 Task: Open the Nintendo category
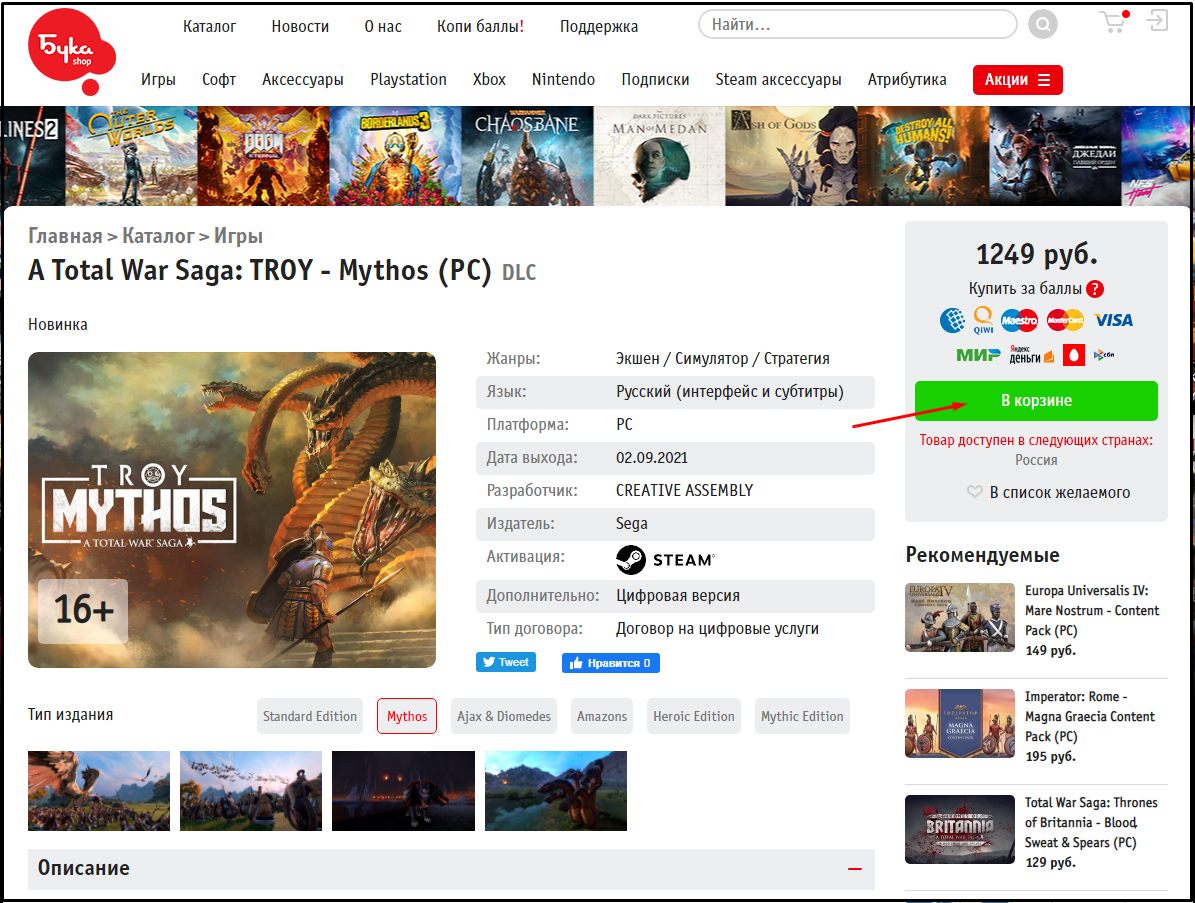(x=563, y=80)
